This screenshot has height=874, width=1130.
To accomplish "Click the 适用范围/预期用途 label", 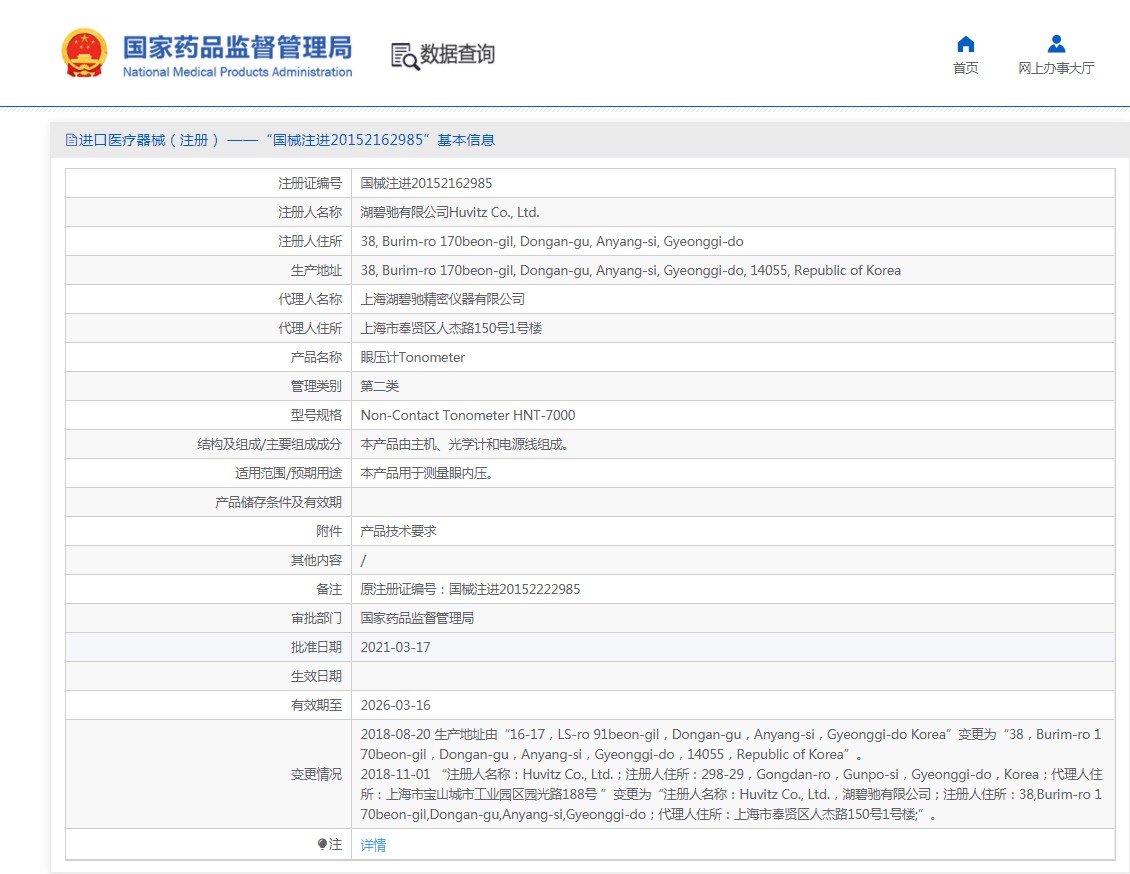I will click(288, 473).
